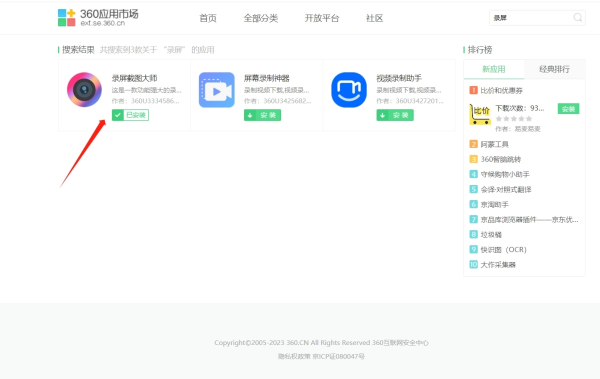Open 360智能跳转 in the ranking list

501,159
